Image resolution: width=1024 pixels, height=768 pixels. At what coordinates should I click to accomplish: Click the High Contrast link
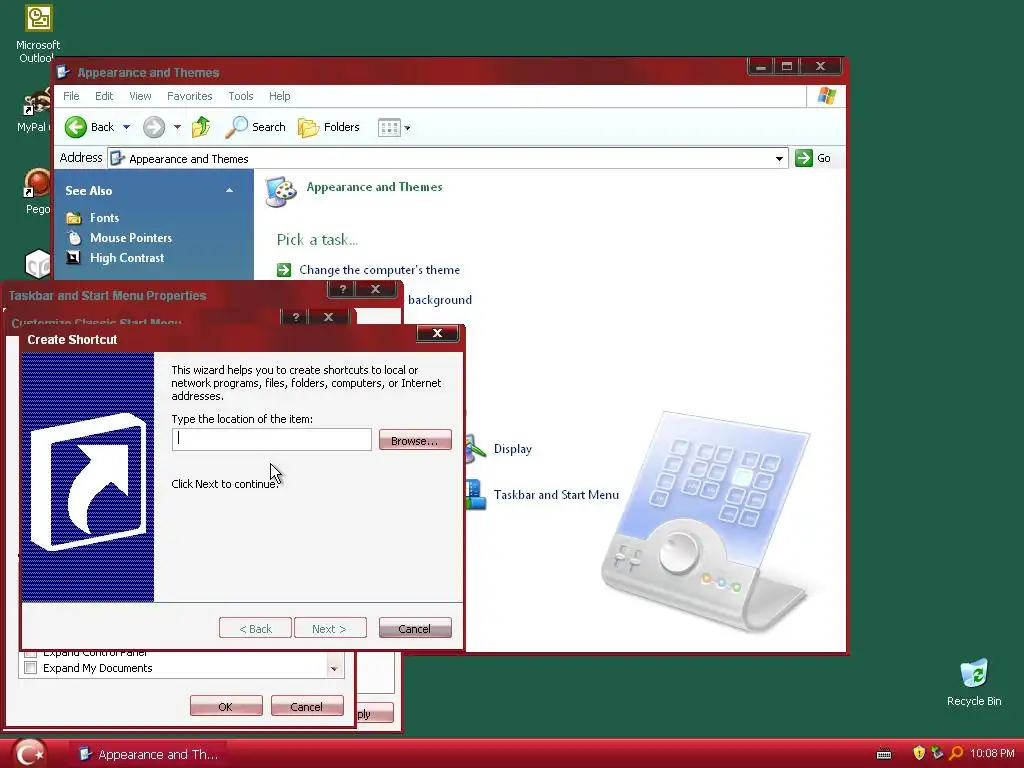(127, 258)
